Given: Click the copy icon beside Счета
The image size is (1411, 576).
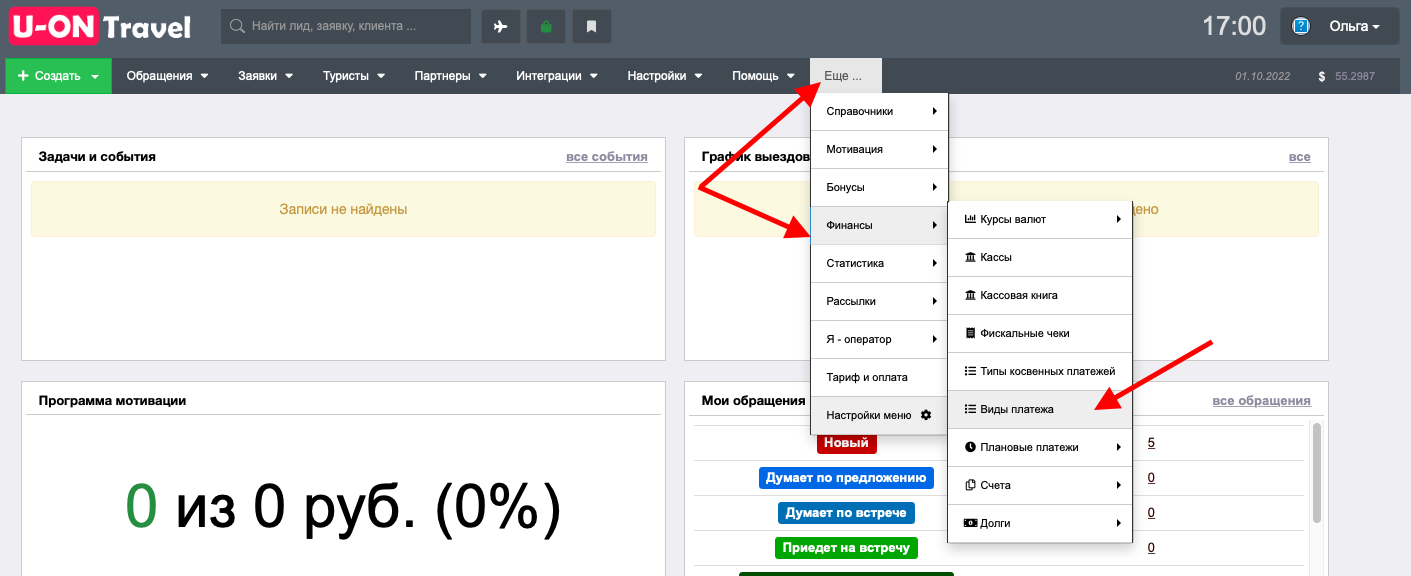Looking at the screenshot, I should click(x=970, y=485).
